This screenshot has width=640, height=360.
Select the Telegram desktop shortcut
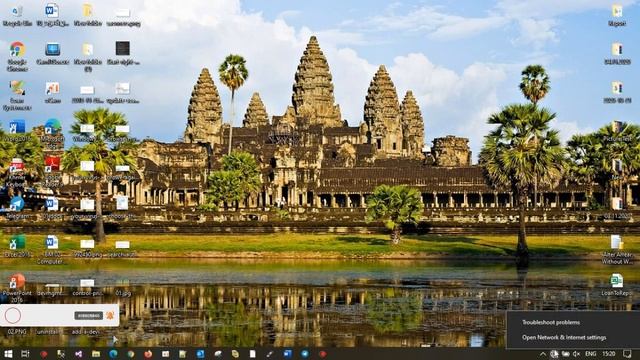pos(17,207)
